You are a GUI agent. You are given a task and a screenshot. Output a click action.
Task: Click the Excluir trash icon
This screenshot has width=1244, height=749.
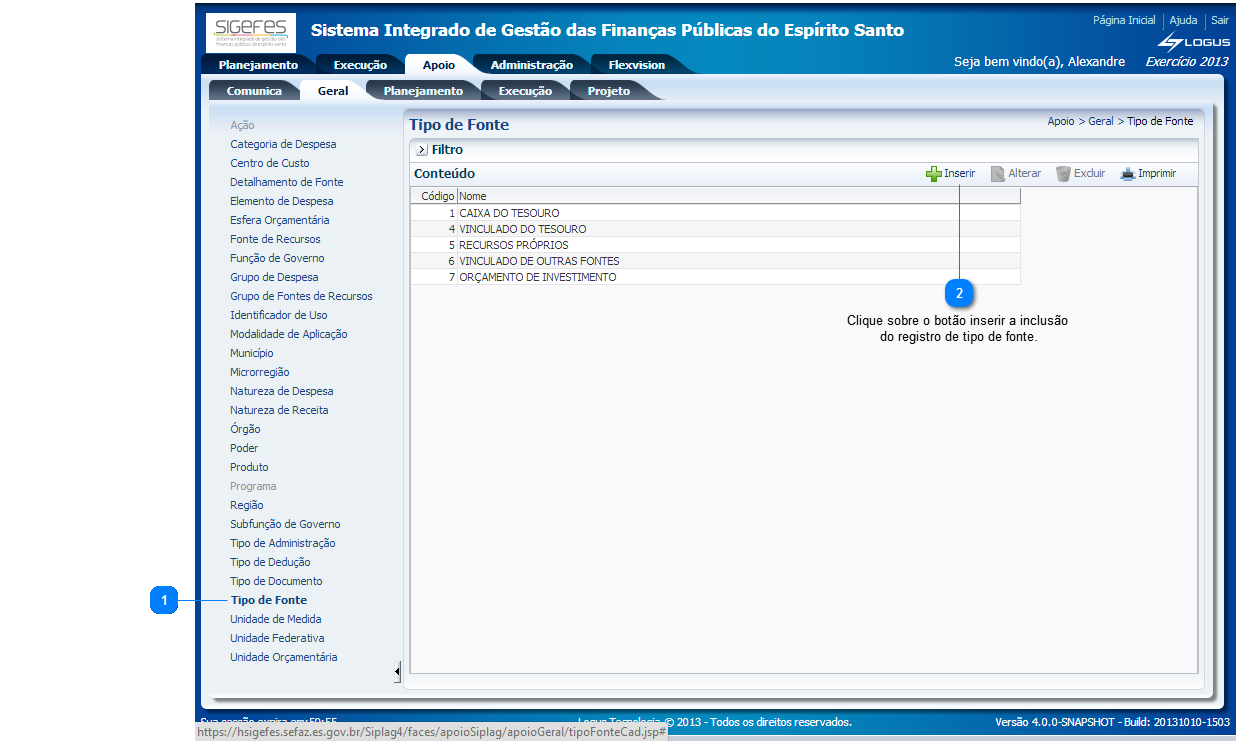1063,174
